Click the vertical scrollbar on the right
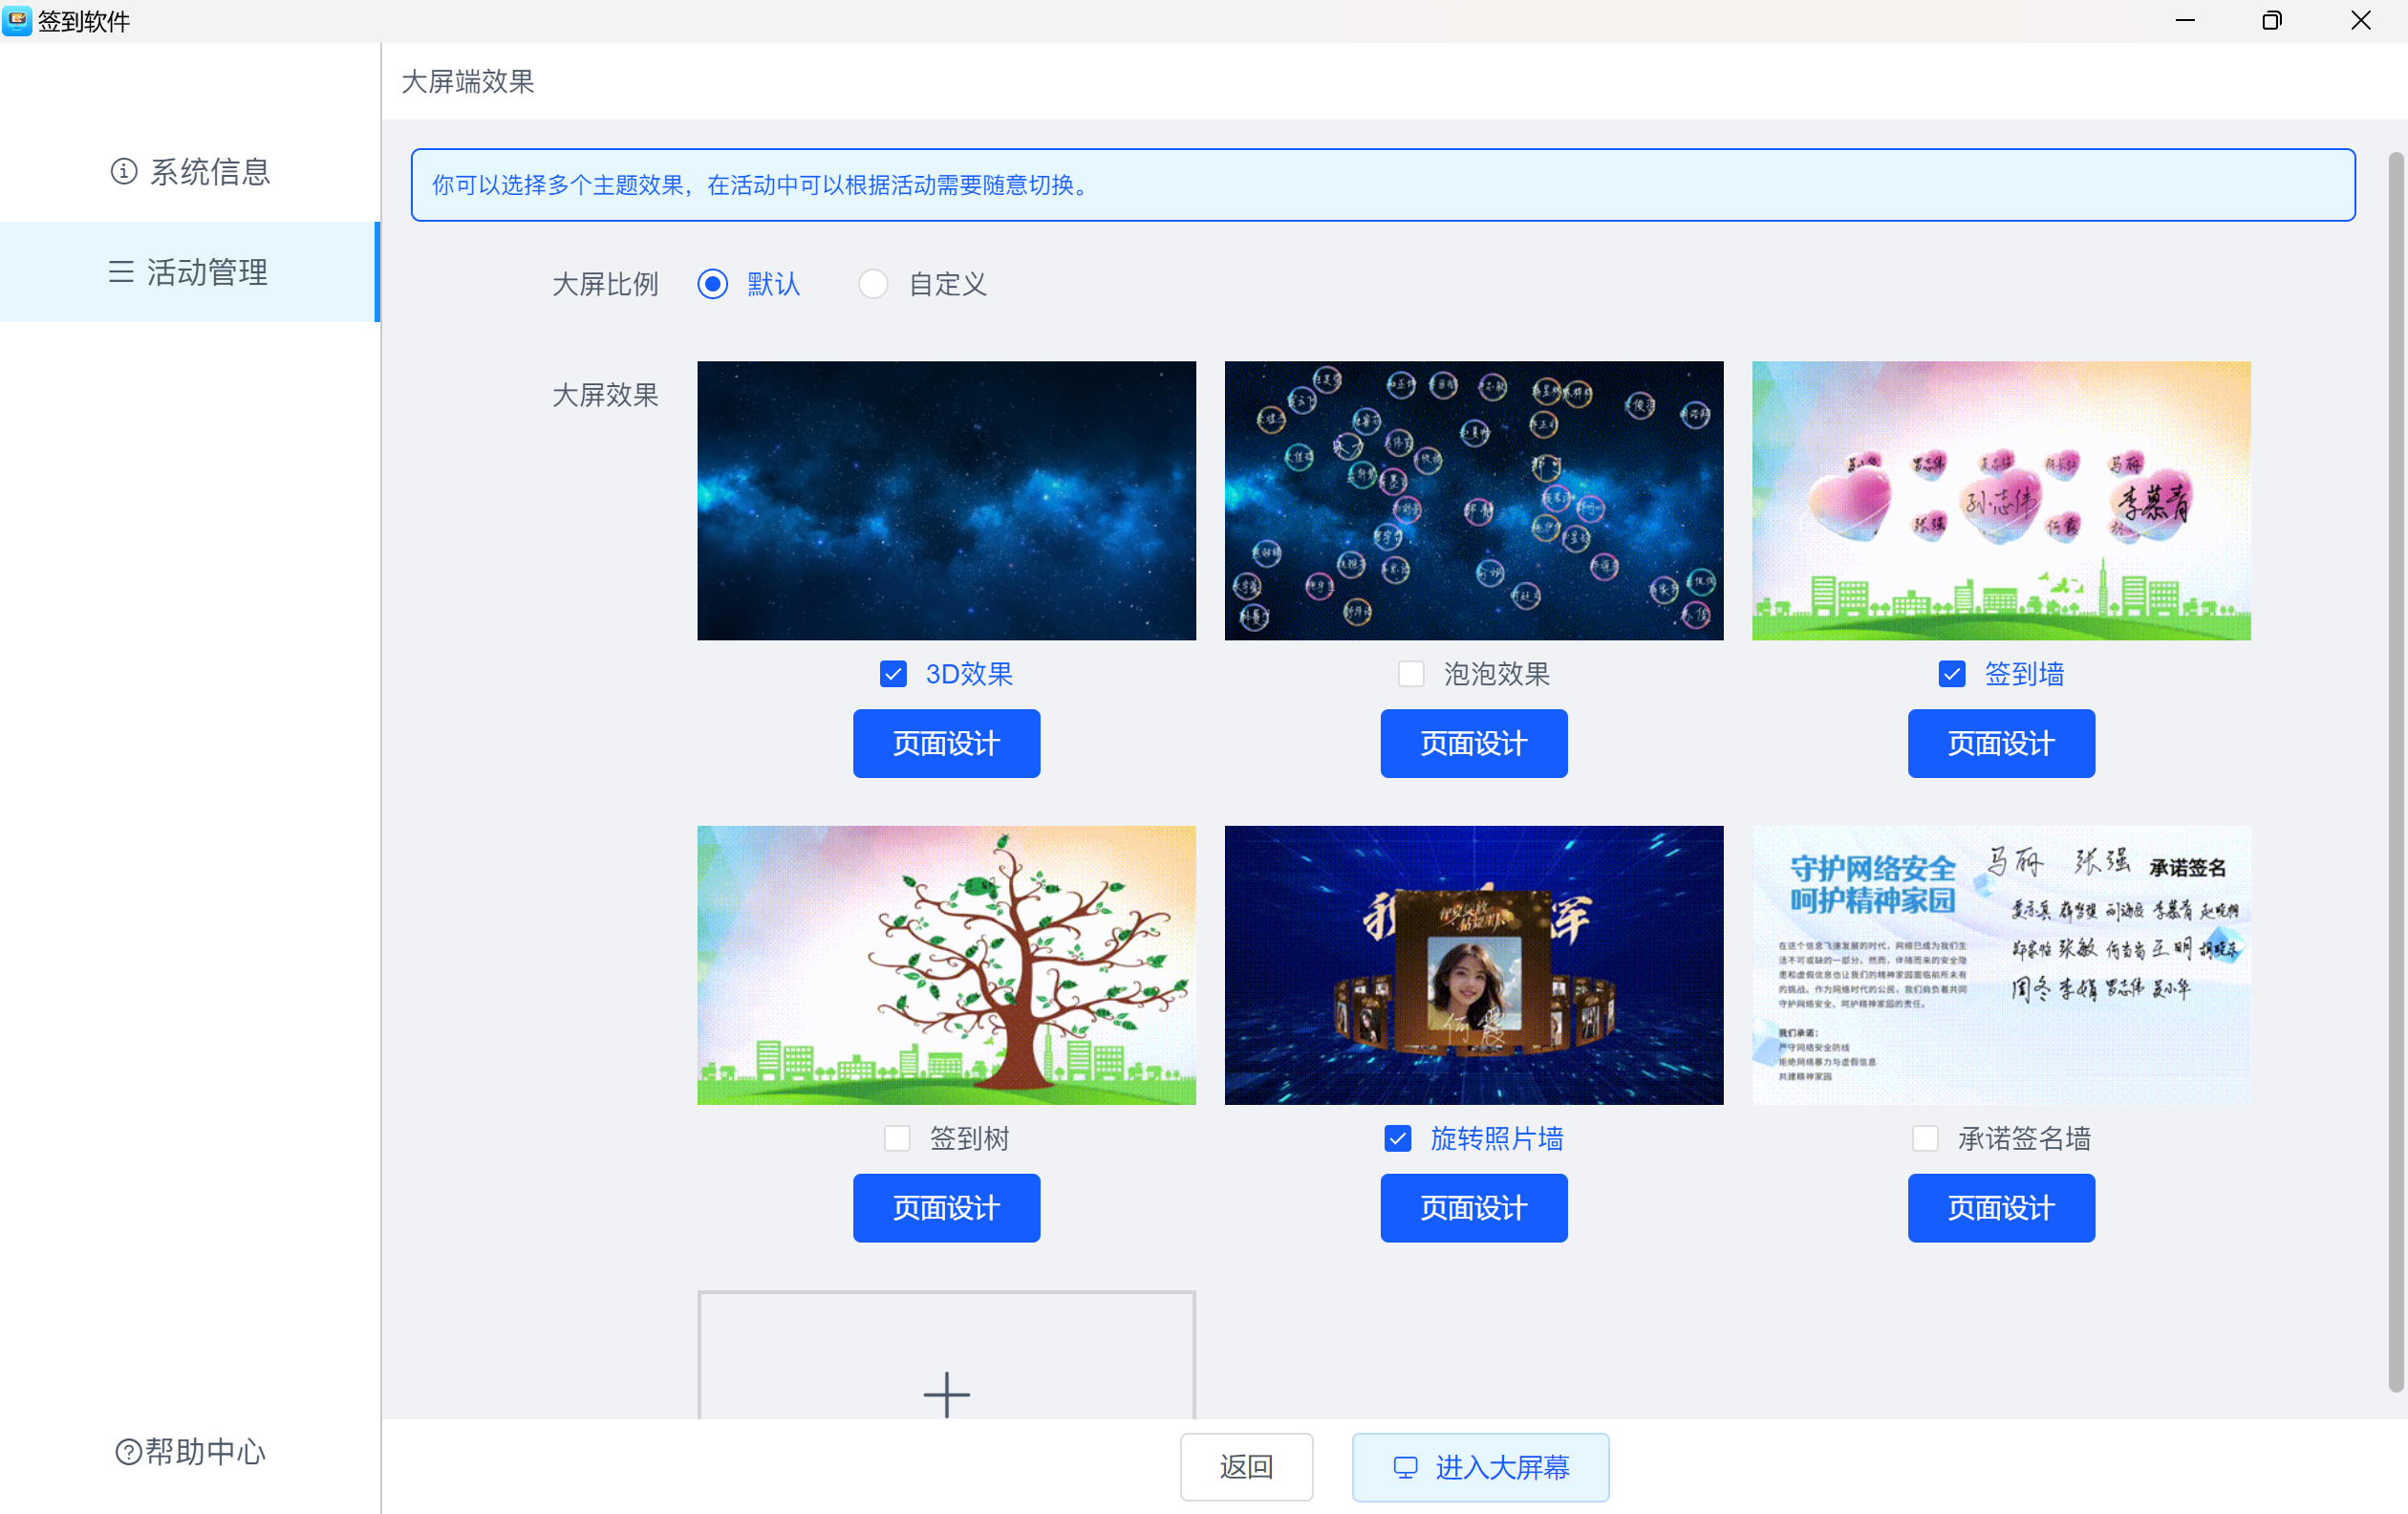This screenshot has width=2408, height=1514. (2396, 770)
